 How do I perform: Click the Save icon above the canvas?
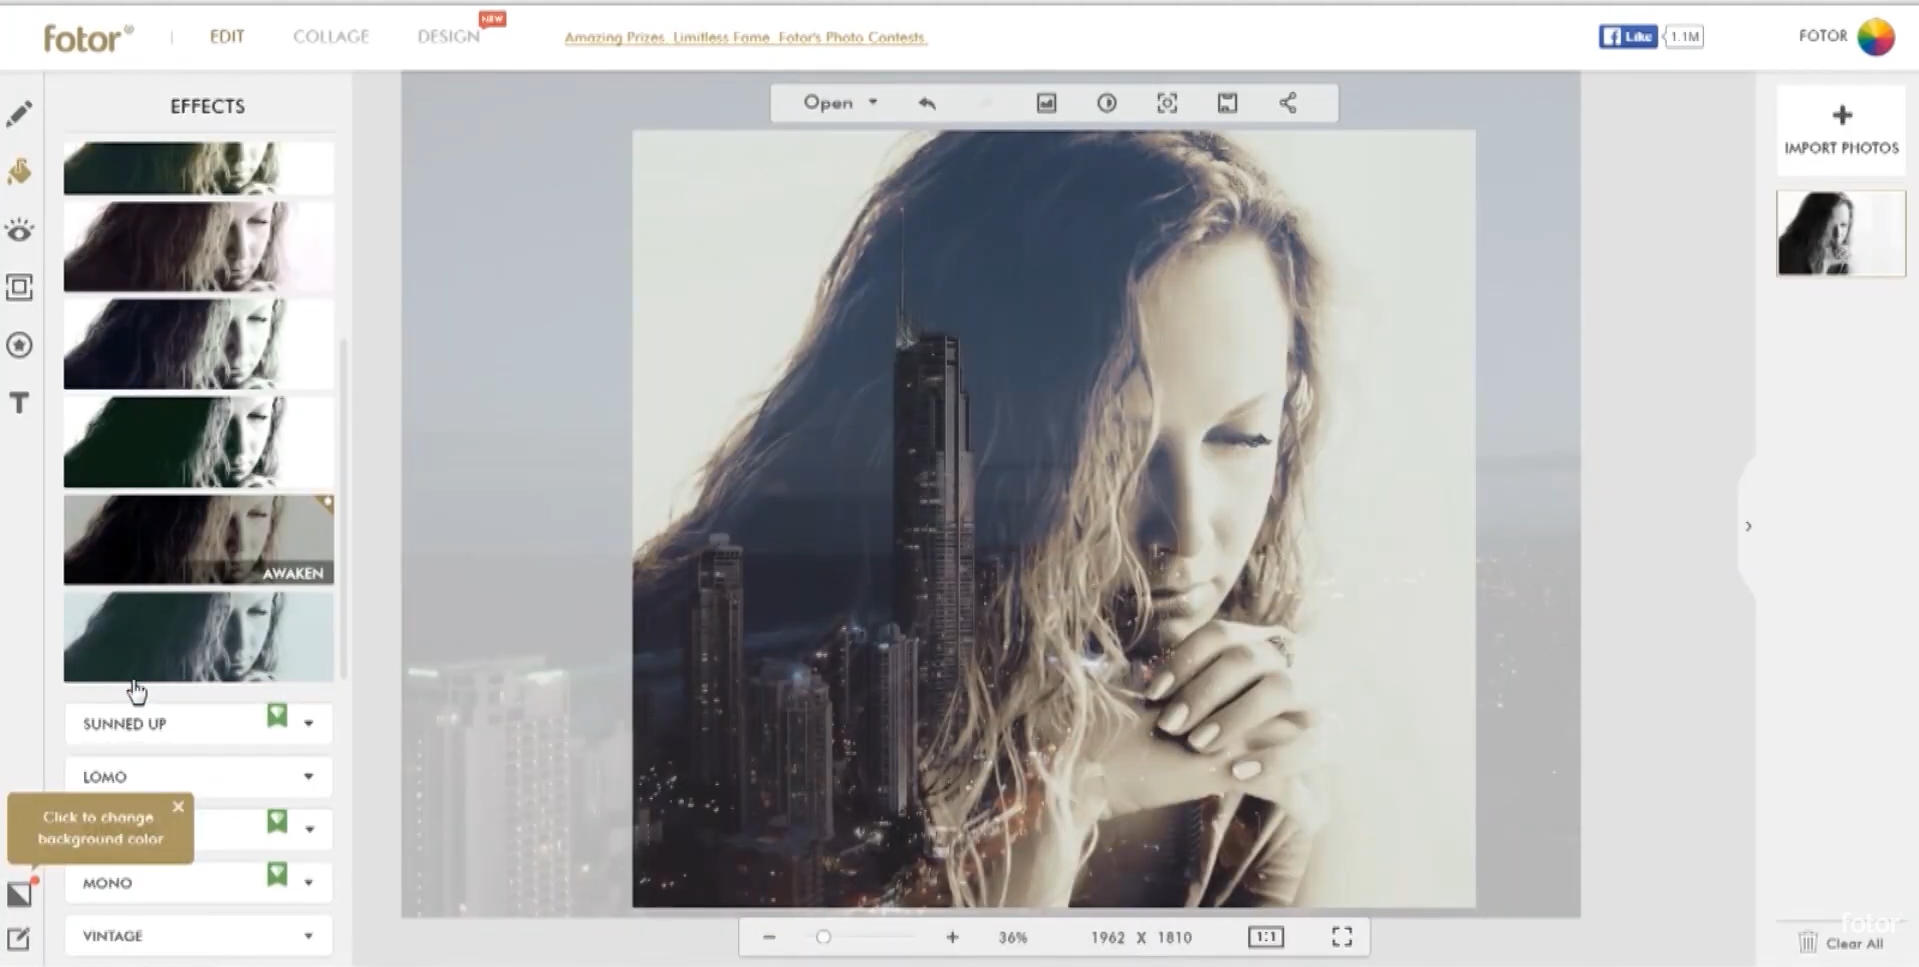click(x=1227, y=103)
